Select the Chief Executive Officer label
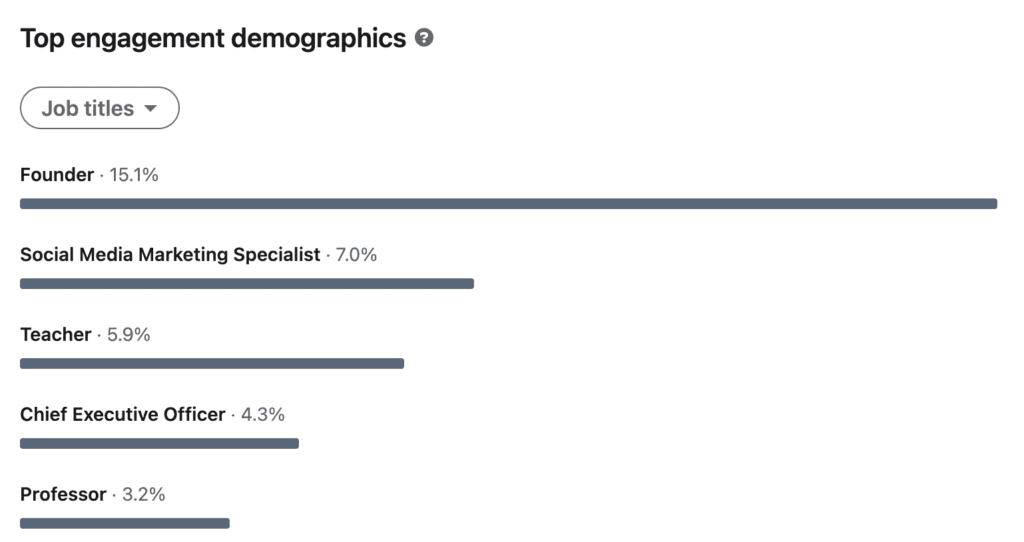This screenshot has height=542, width=1024. (x=123, y=415)
